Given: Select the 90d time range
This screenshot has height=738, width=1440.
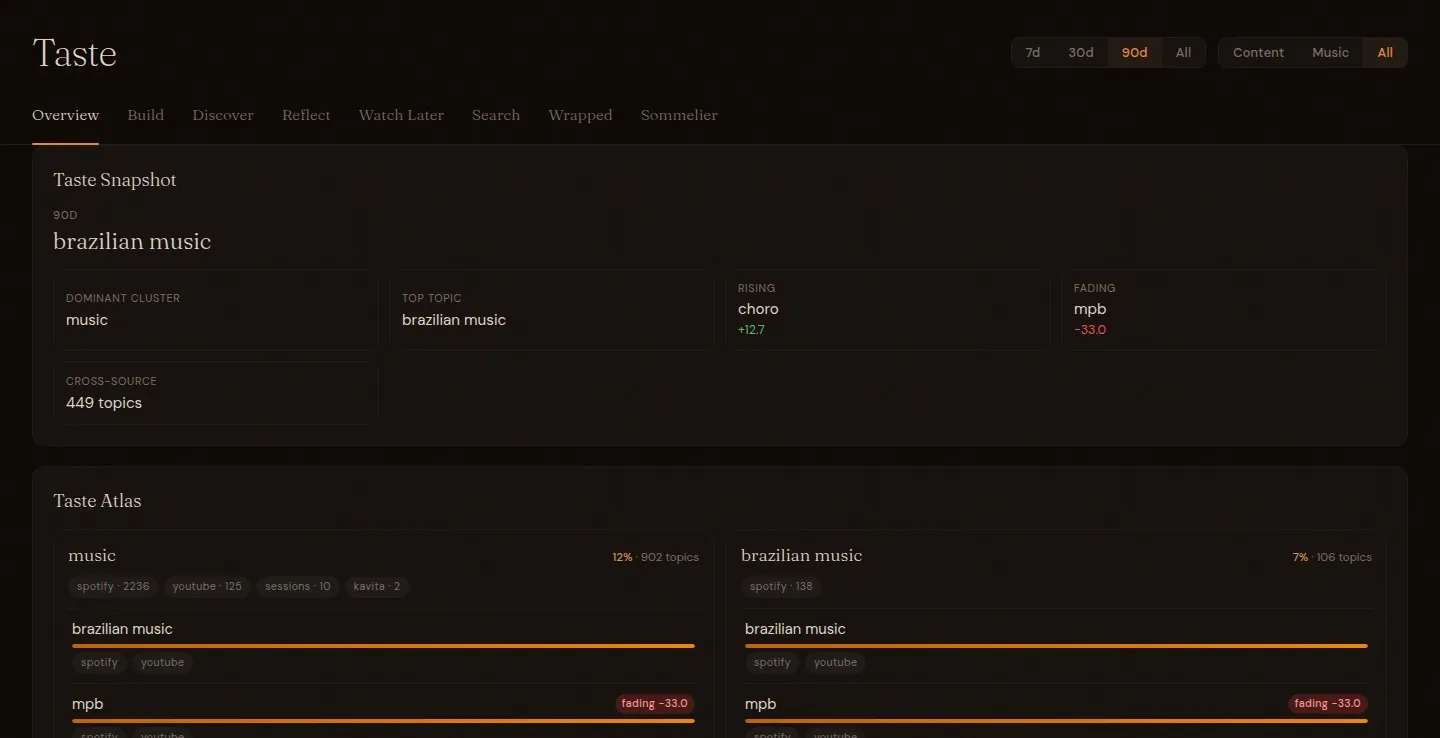Looking at the screenshot, I should [1135, 52].
